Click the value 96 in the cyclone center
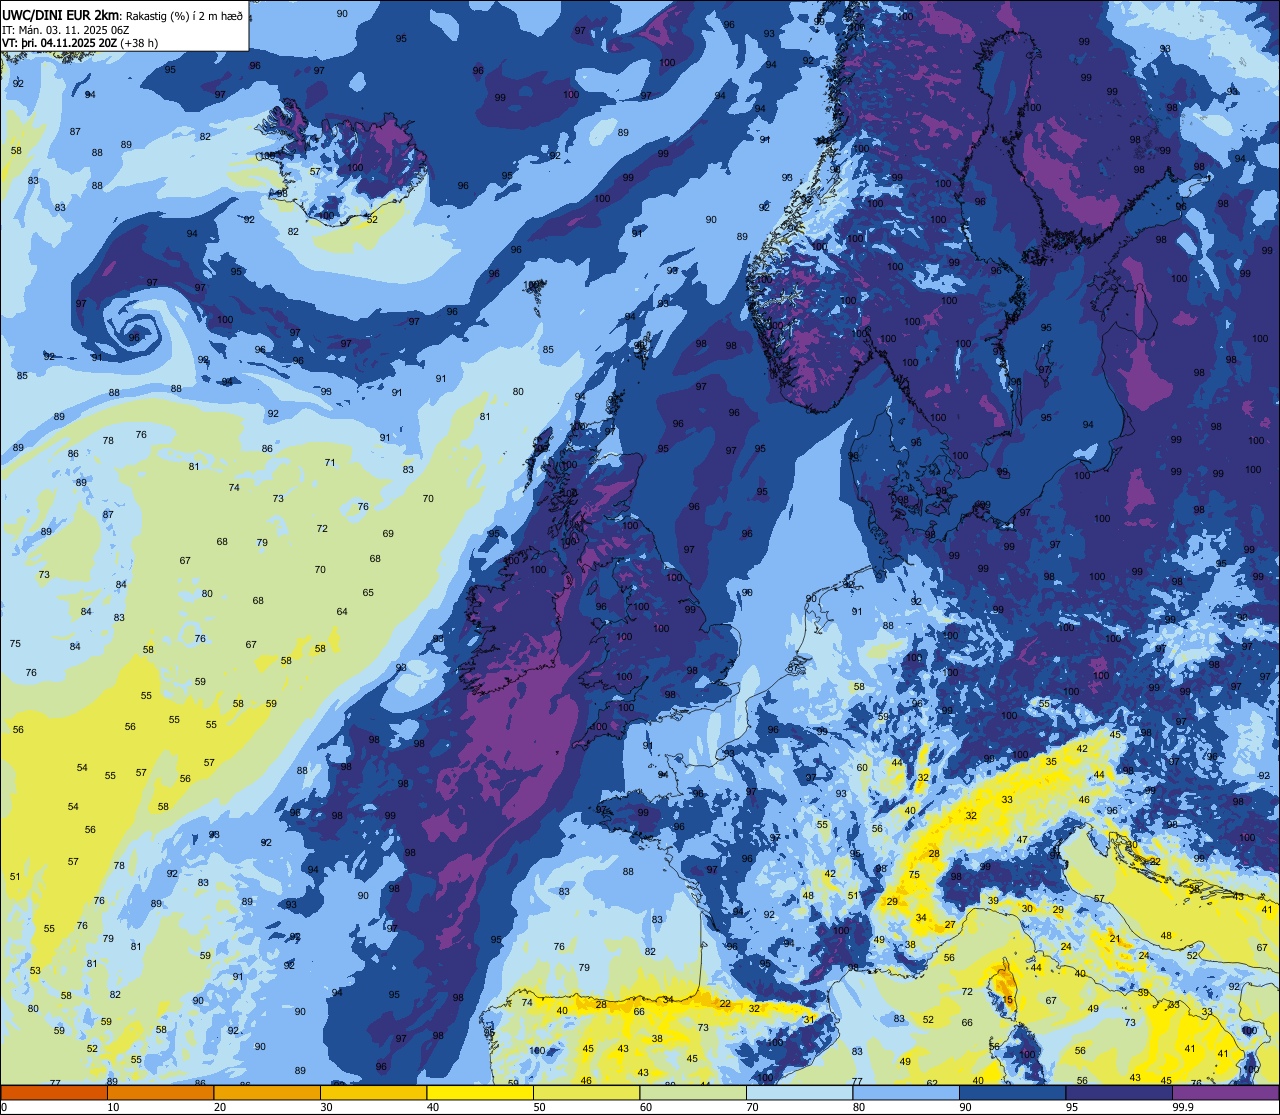 (x=134, y=337)
